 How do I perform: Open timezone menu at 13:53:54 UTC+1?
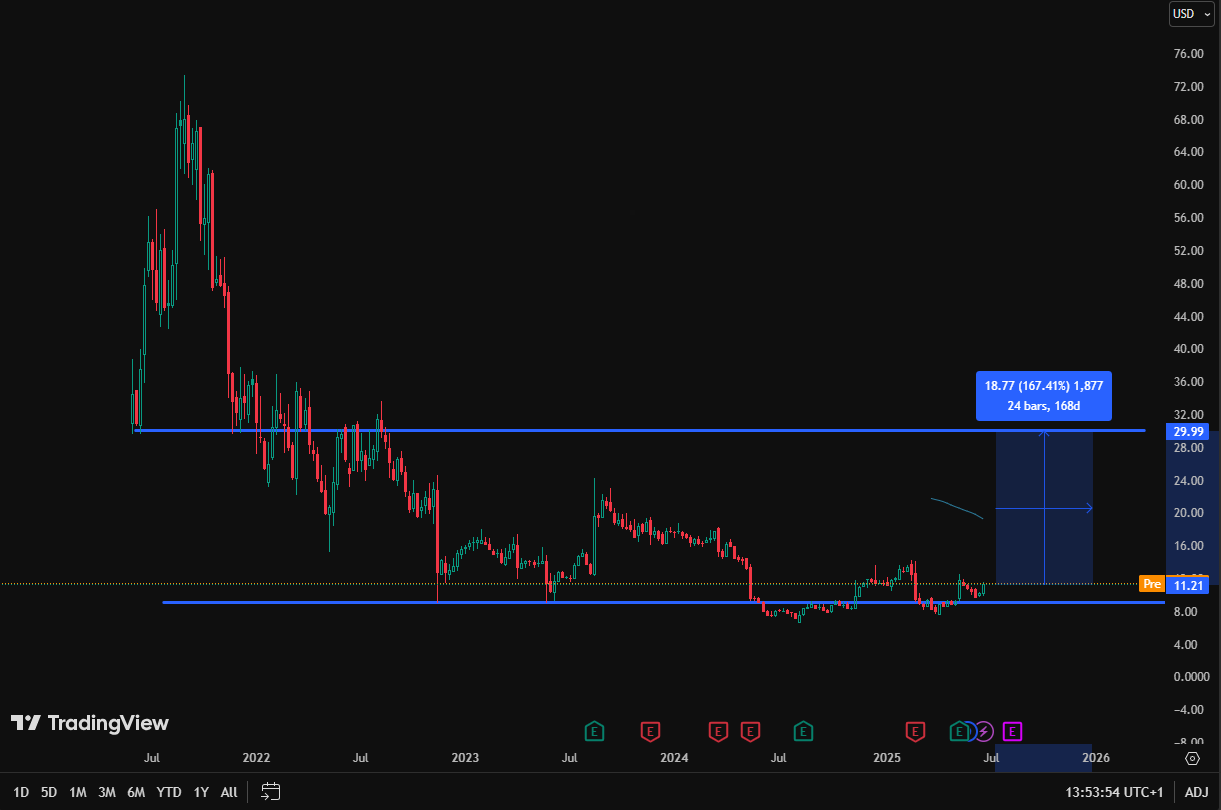click(1114, 792)
